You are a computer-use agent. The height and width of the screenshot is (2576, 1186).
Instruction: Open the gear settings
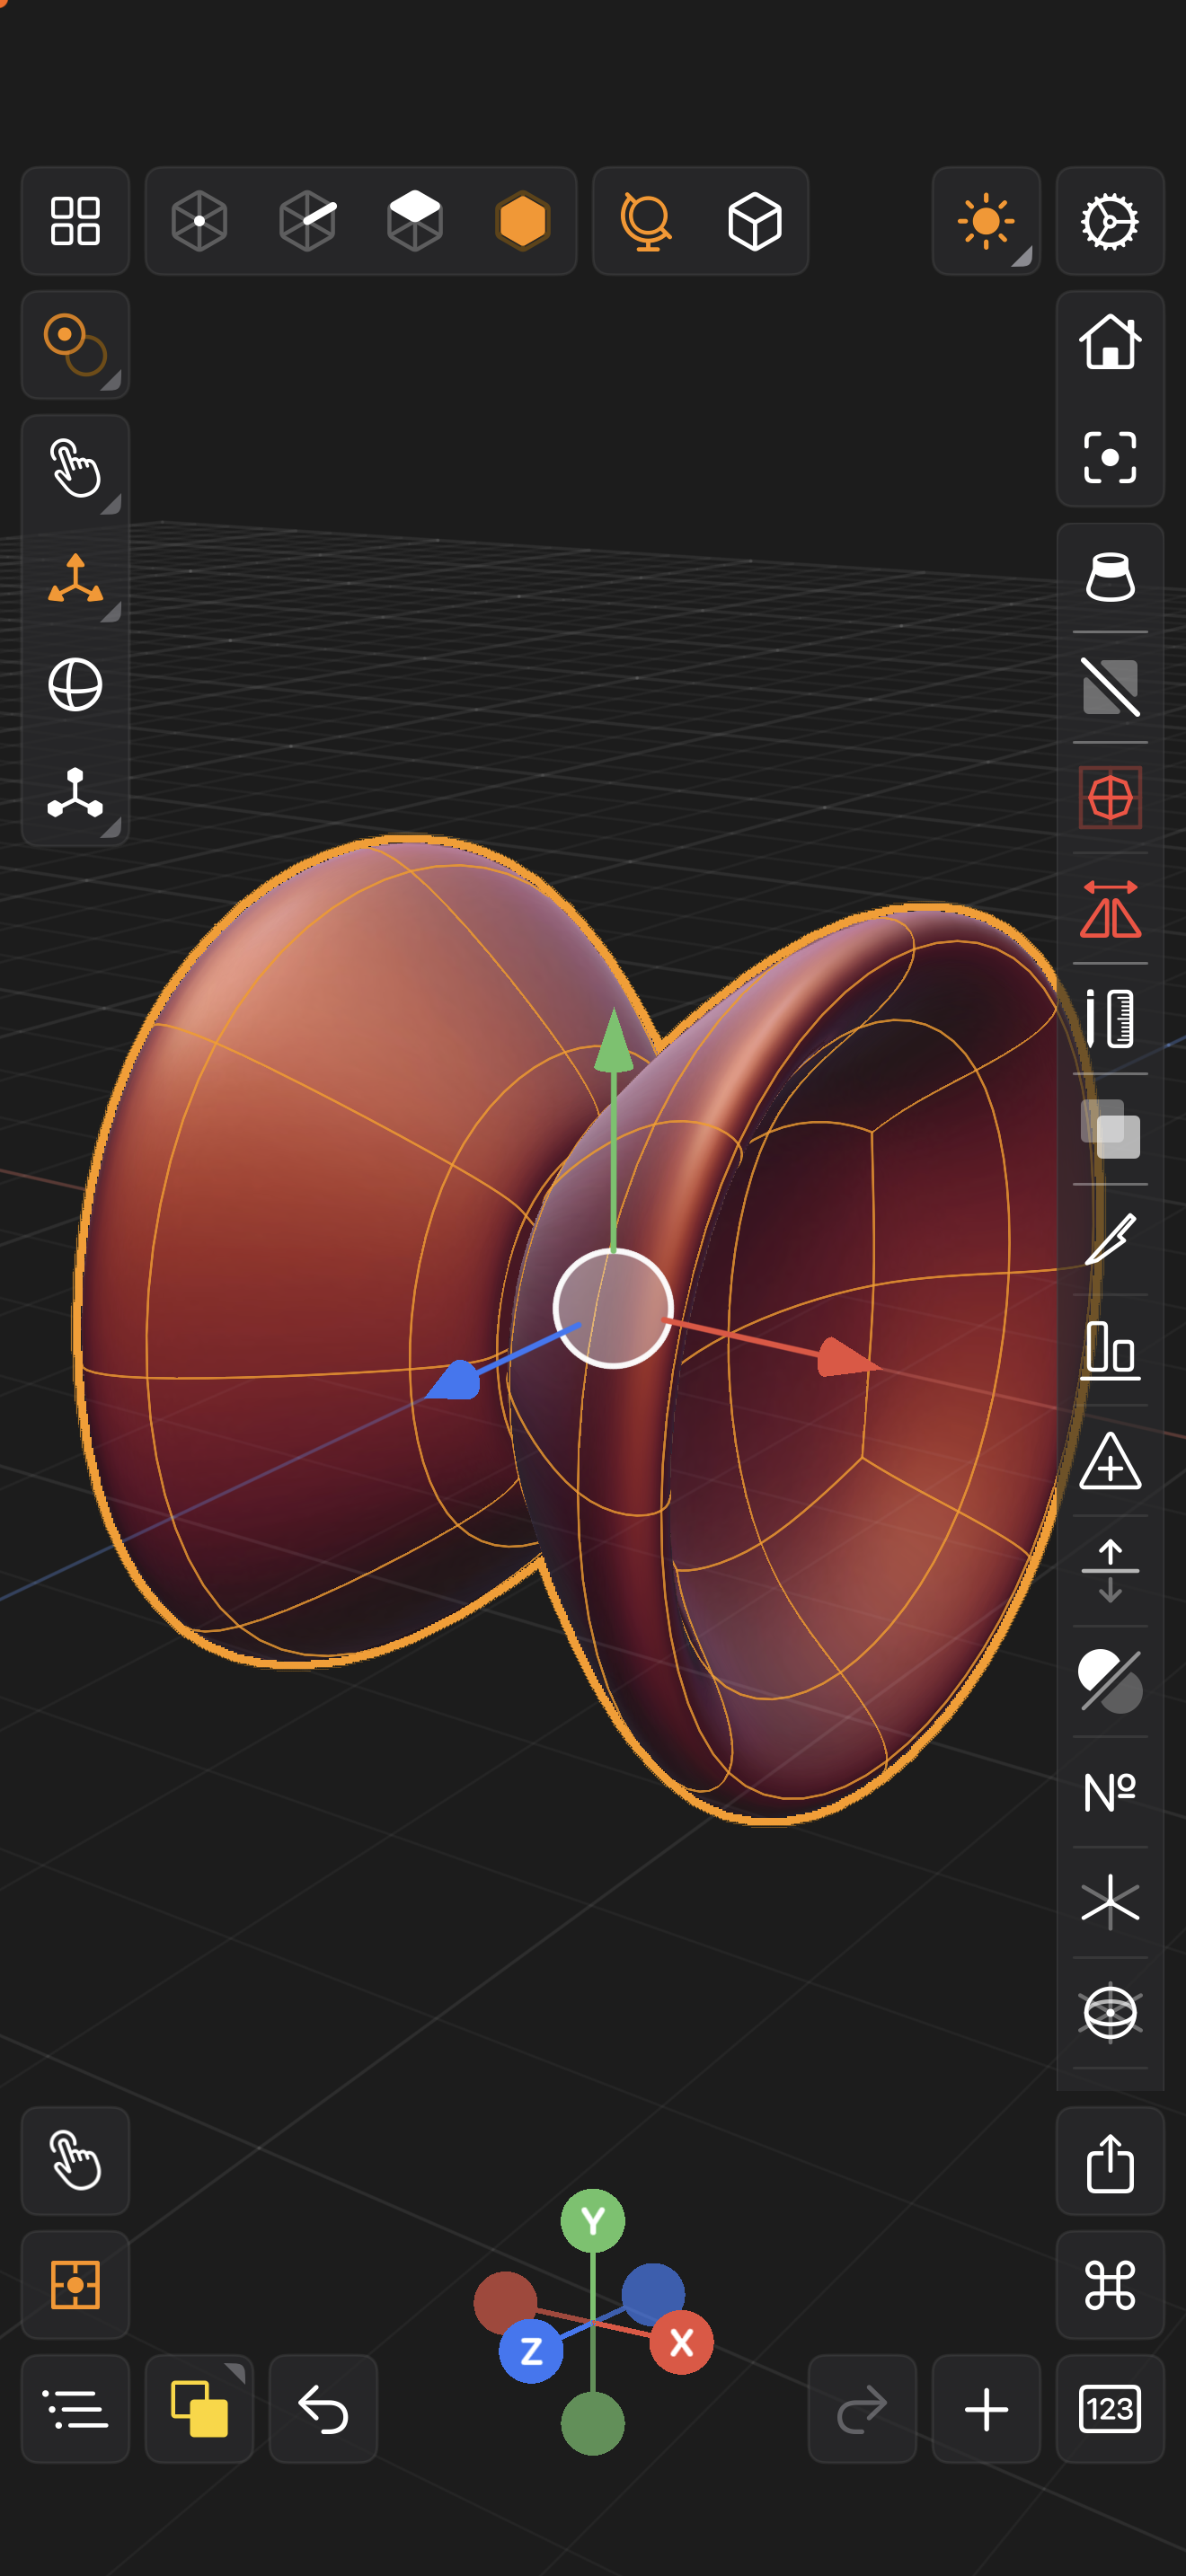click(1110, 221)
